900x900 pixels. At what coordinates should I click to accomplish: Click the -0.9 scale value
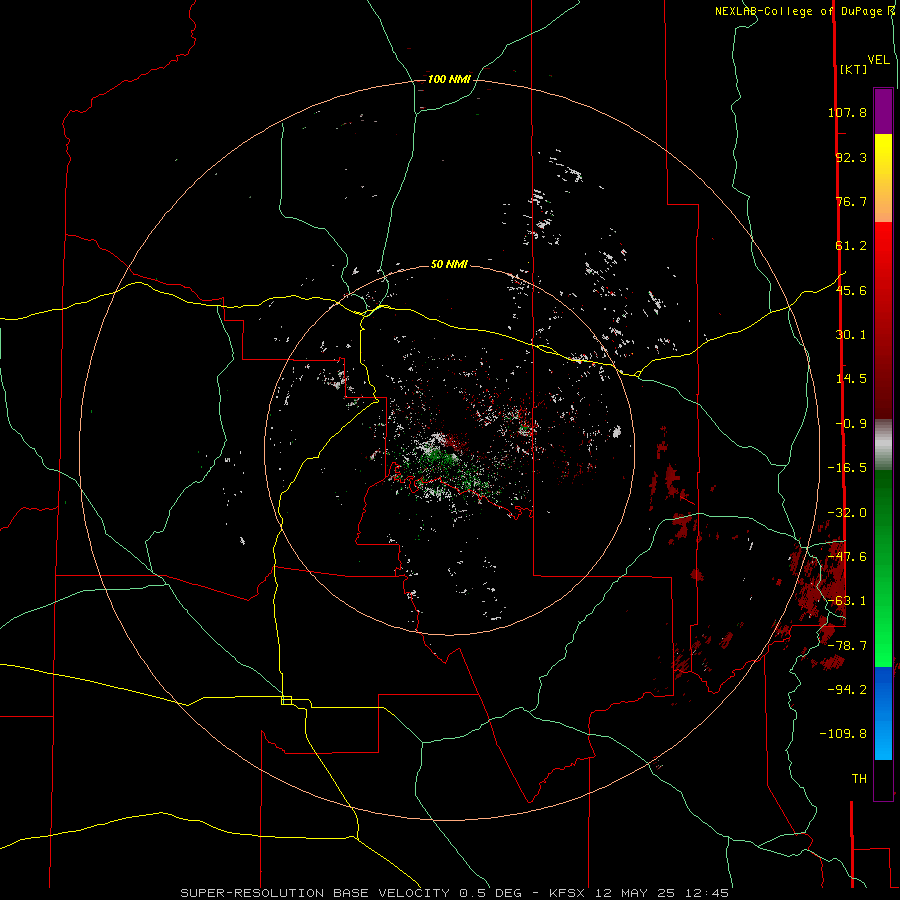point(851,424)
